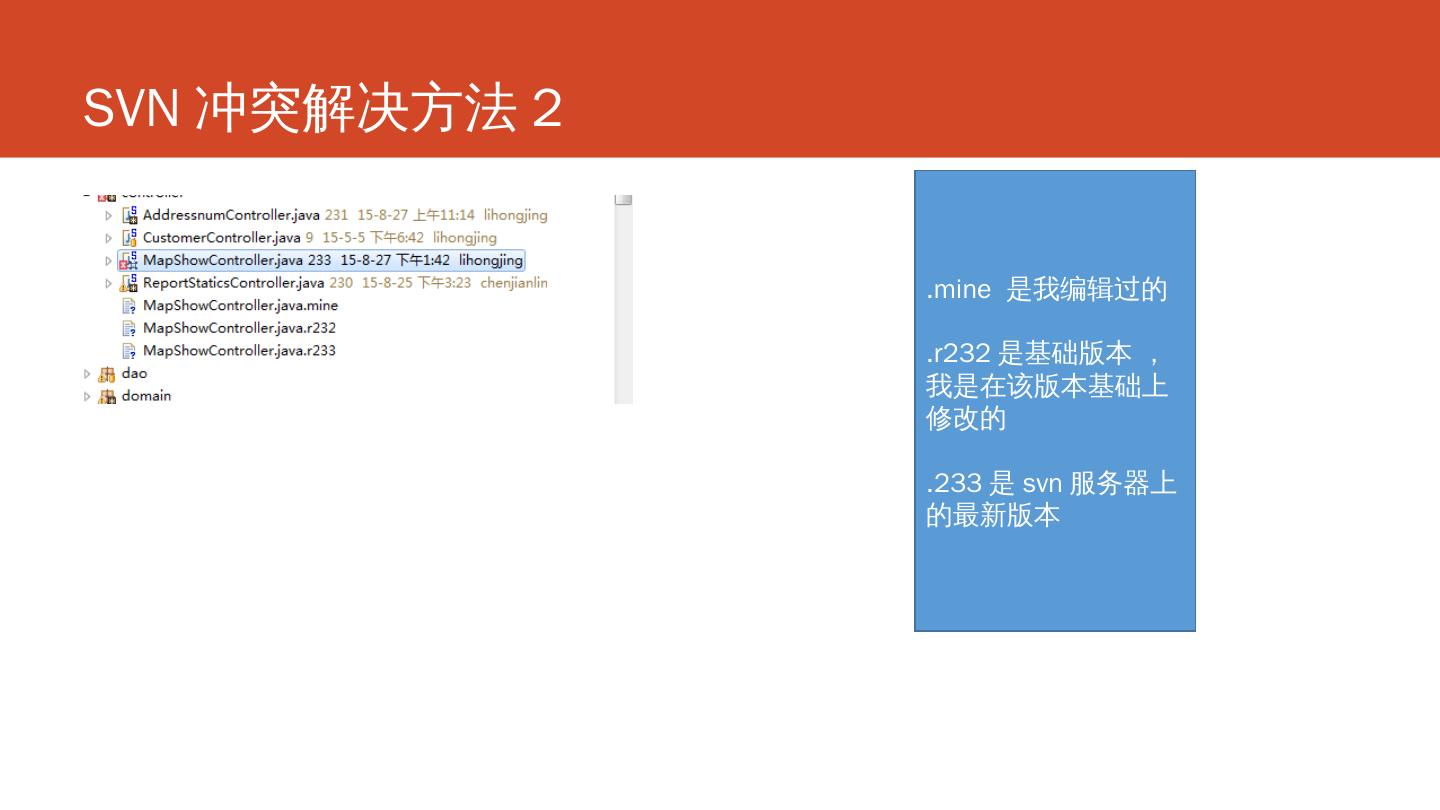Expand the domain package
The height and width of the screenshot is (810, 1440).
tap(87, 396)
